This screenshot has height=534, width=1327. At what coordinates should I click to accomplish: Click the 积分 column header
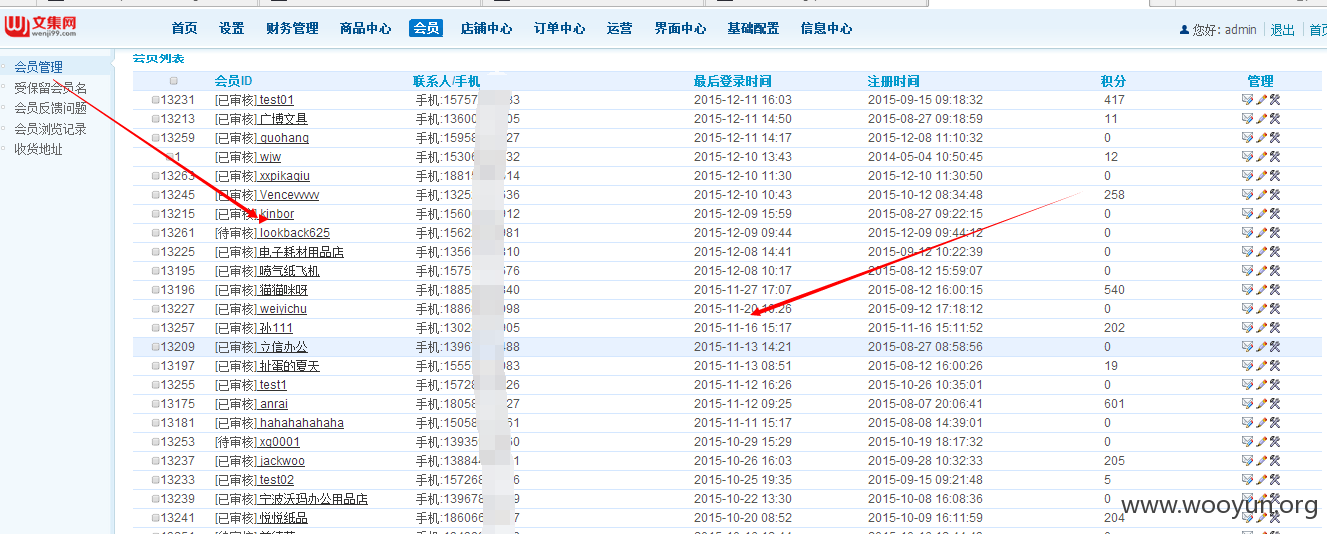[x=1113, y=81]
